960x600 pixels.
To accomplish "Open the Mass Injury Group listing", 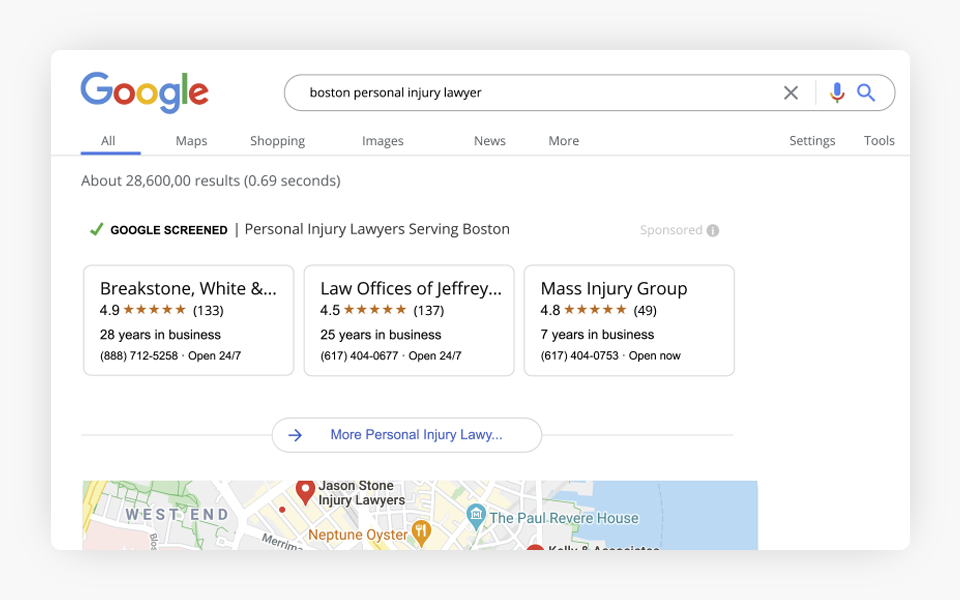I will coord(629,320).
